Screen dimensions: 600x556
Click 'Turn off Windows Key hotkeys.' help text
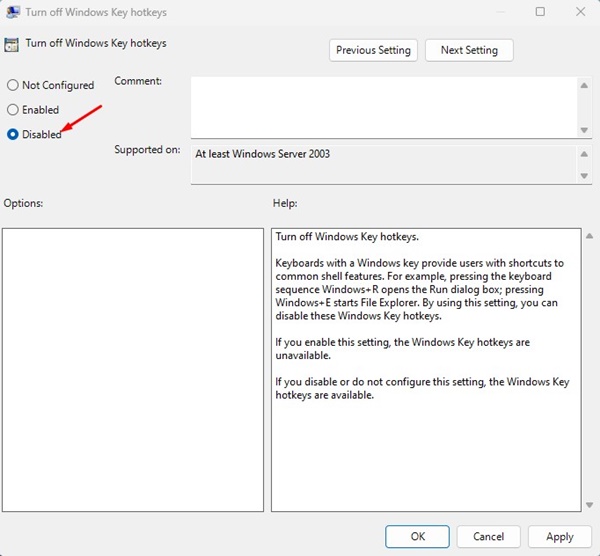click(347, 236)
